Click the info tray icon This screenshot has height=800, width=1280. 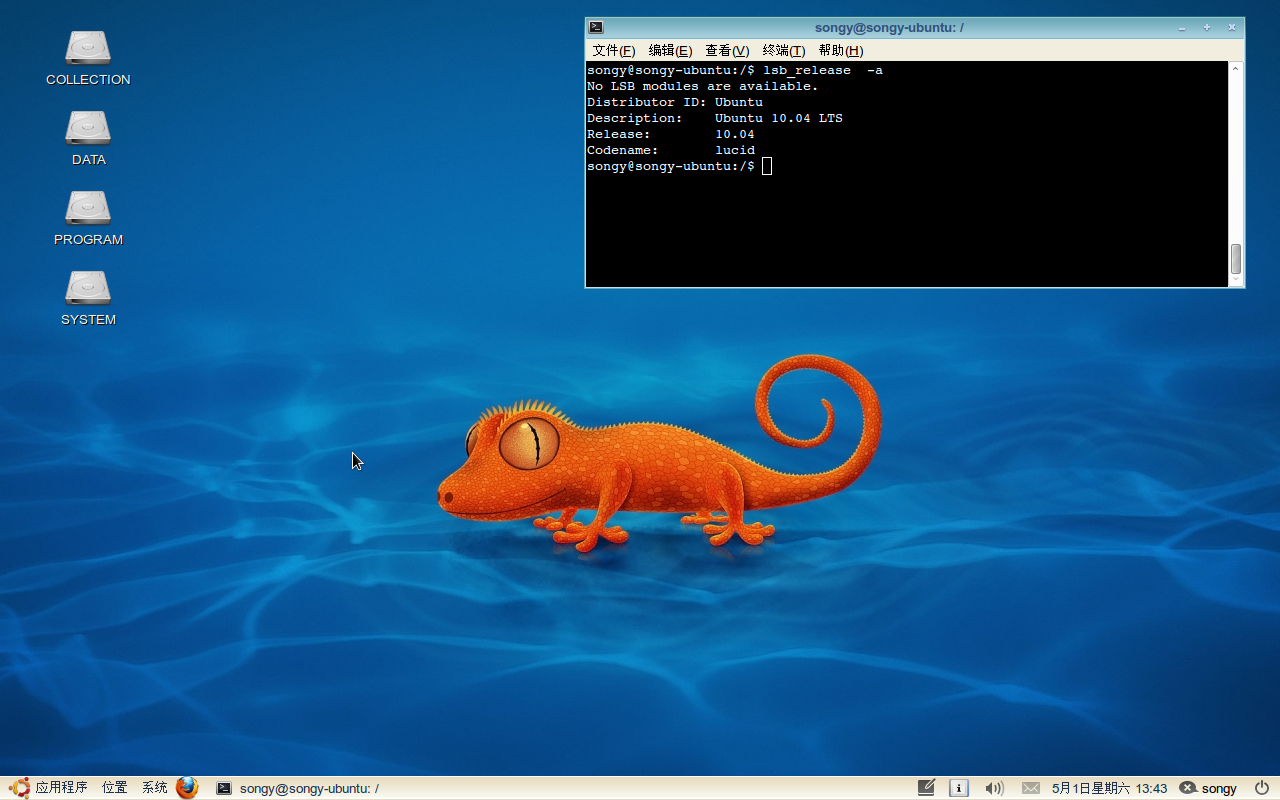pos(958,788)
